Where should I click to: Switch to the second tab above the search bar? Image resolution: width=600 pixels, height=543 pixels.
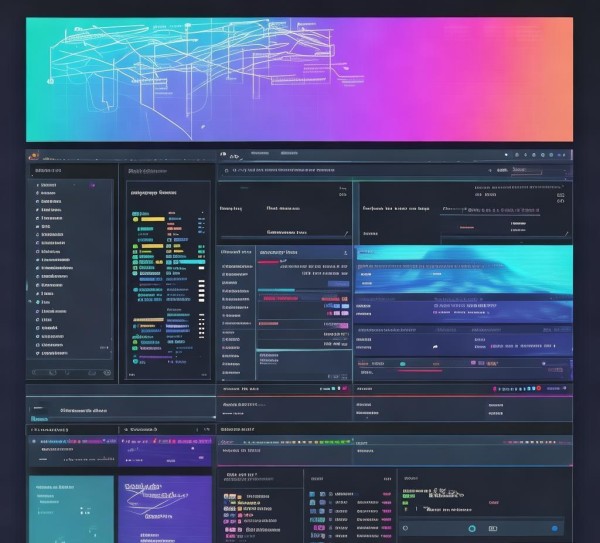[288, 154]
